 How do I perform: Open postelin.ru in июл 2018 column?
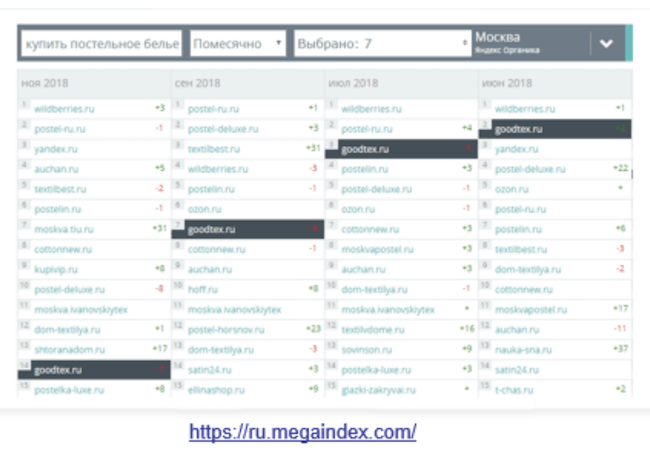(x=365, y=169)
